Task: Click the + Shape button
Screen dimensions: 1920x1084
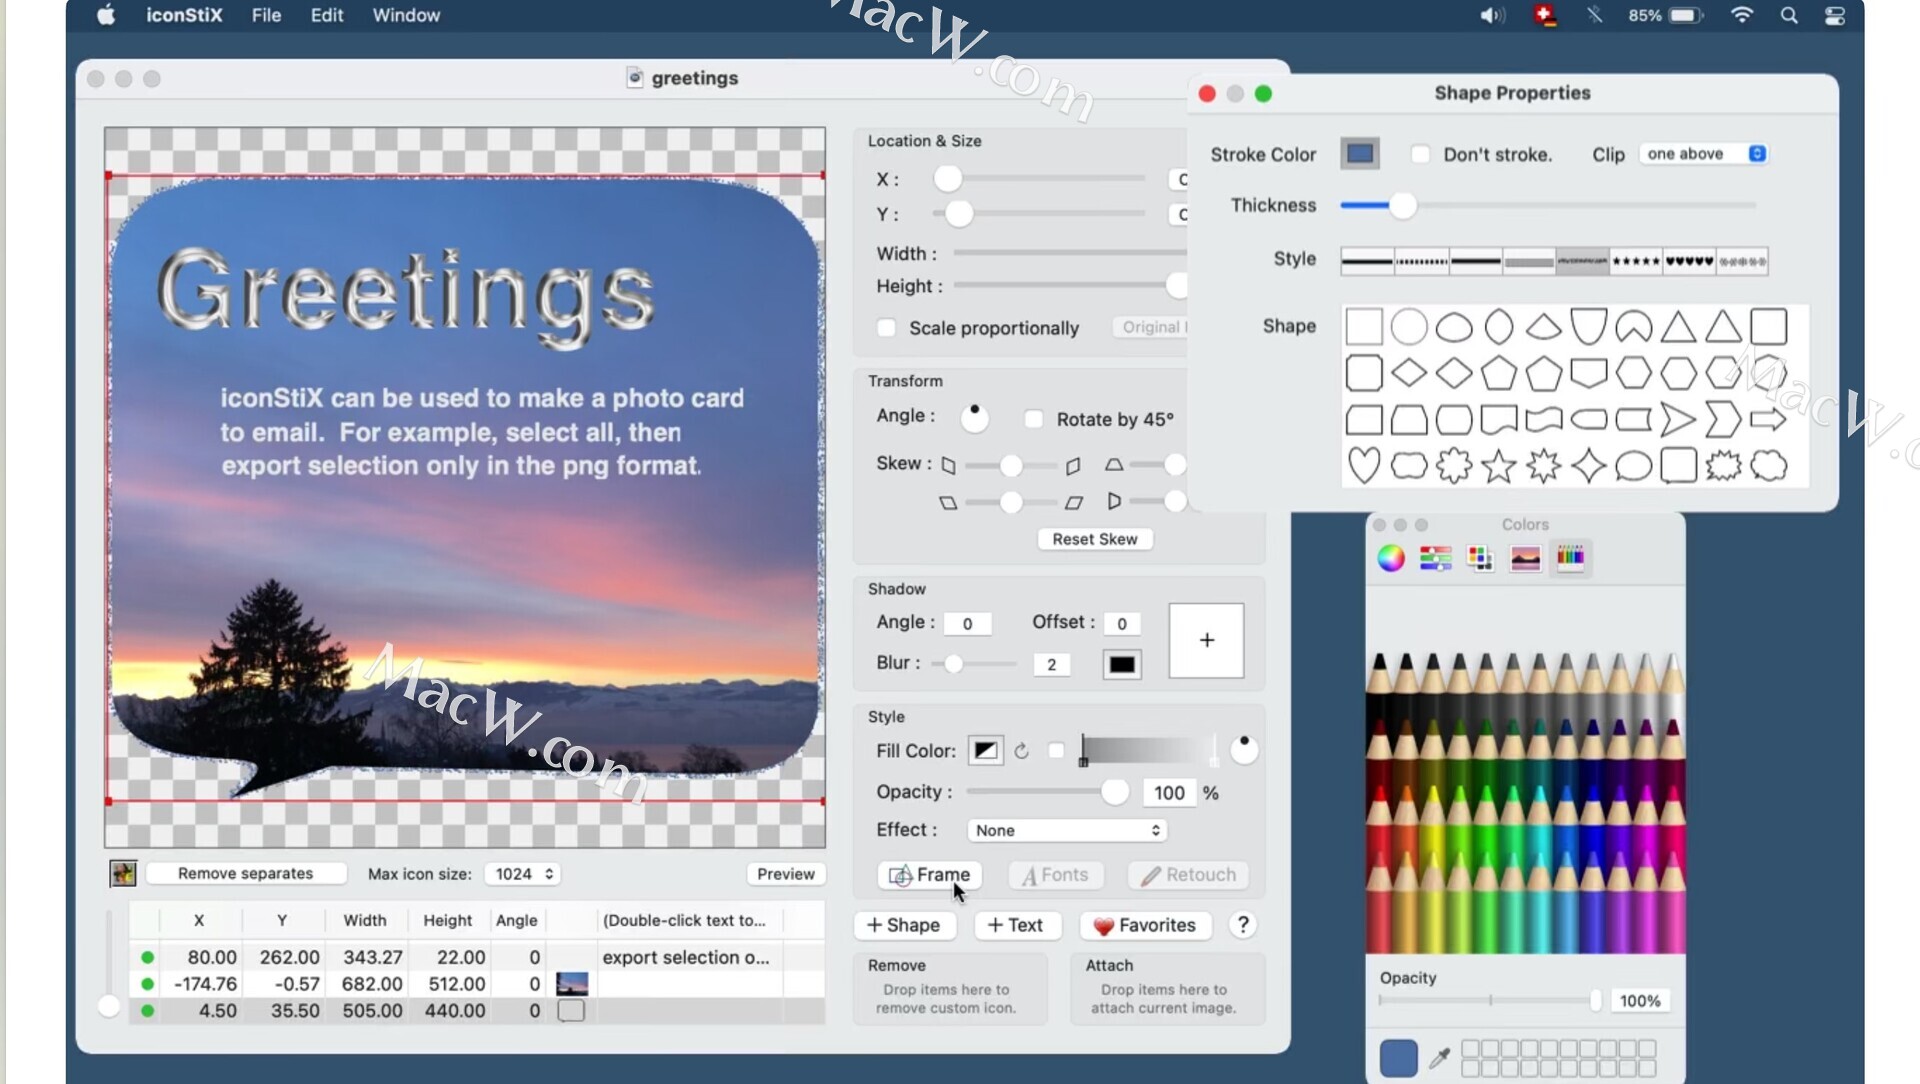Action: (x=904, y=925)
